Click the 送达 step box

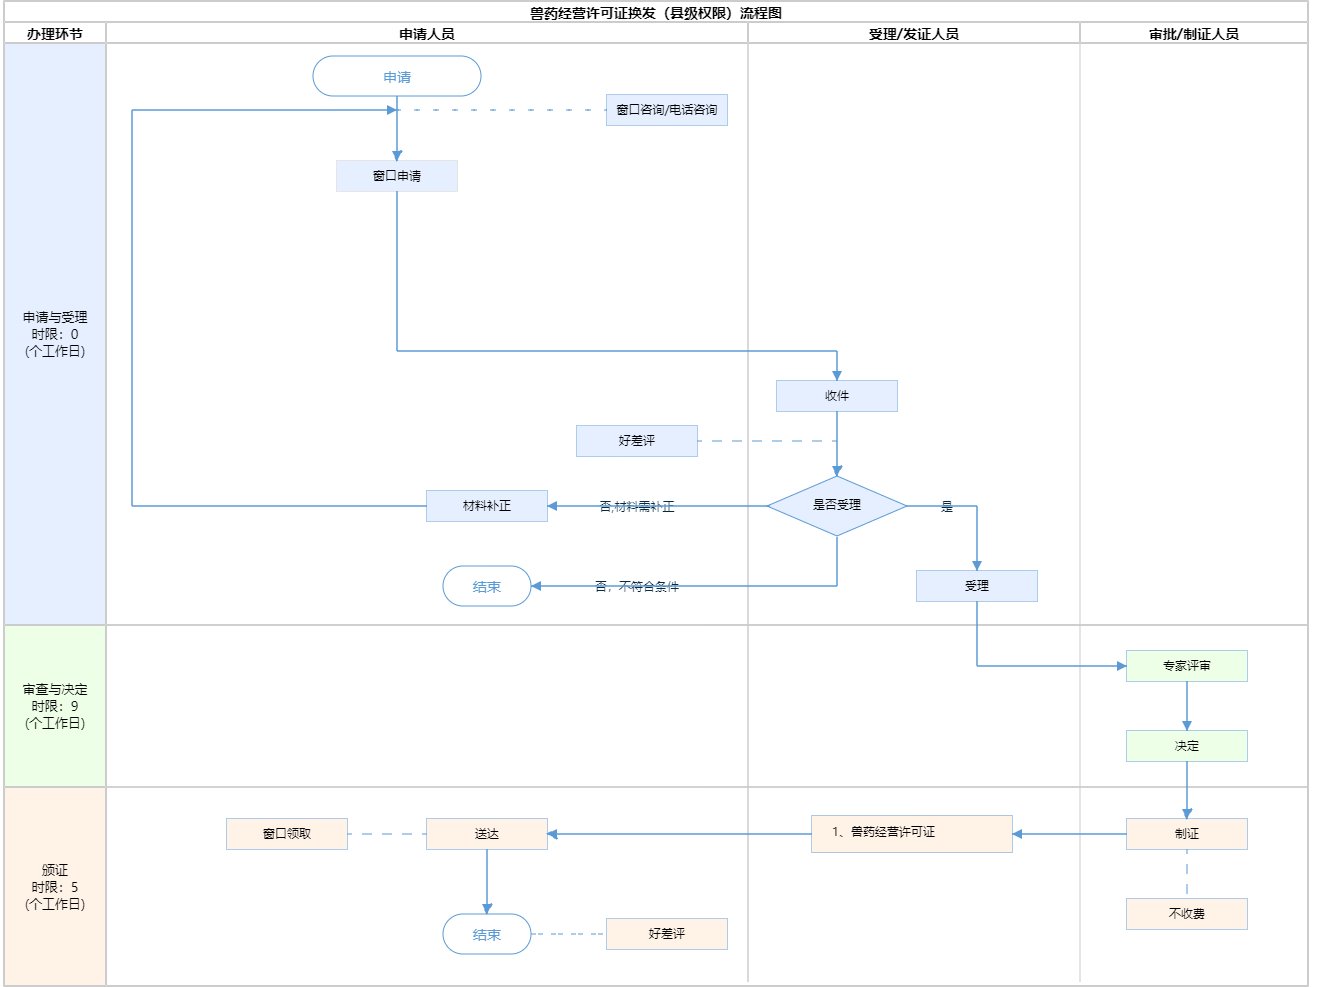(487, 834)
